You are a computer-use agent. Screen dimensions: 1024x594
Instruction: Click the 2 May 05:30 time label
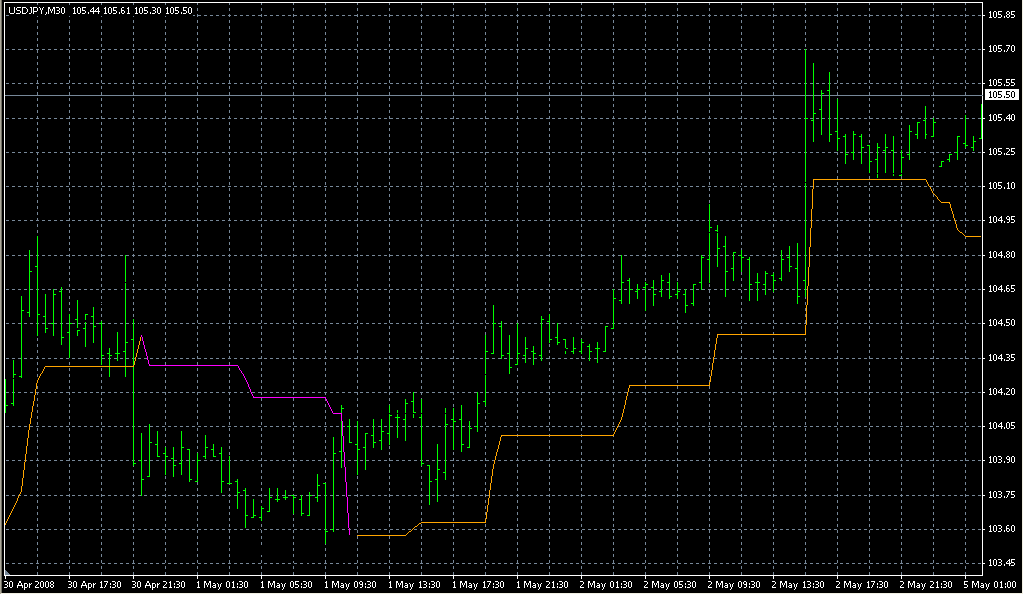point(670,585)
